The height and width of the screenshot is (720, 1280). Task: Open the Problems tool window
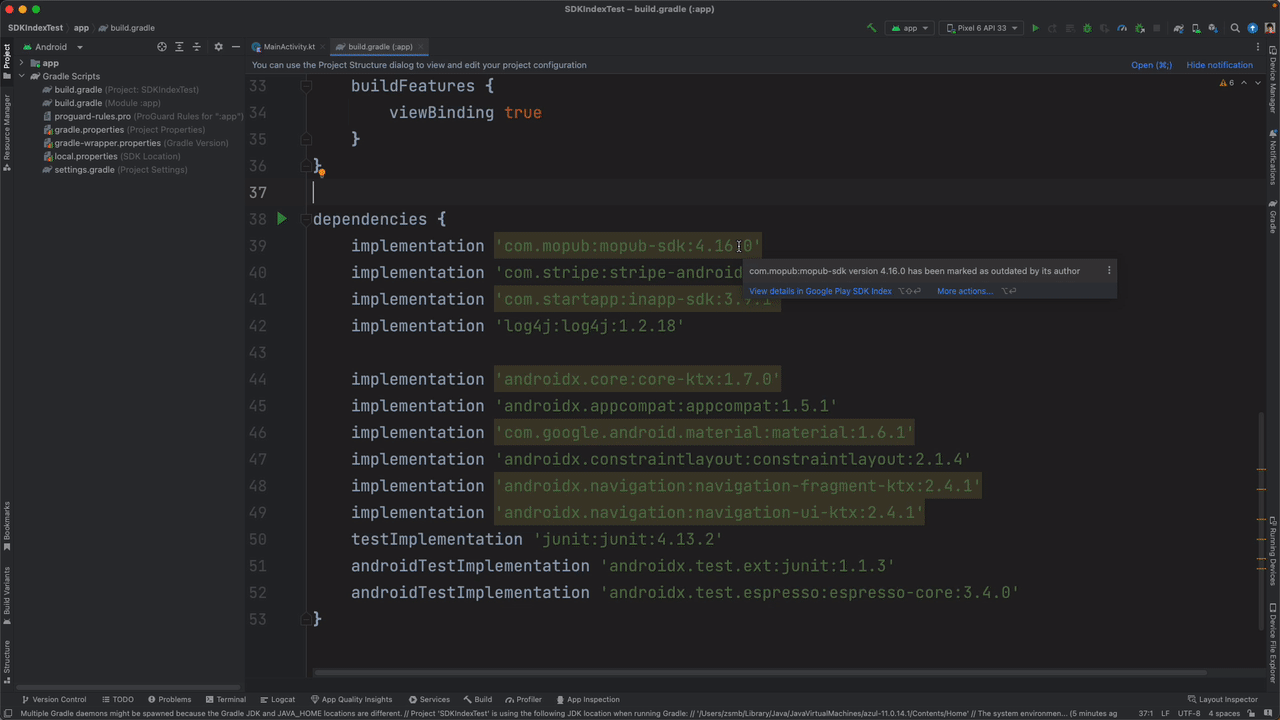169,700
